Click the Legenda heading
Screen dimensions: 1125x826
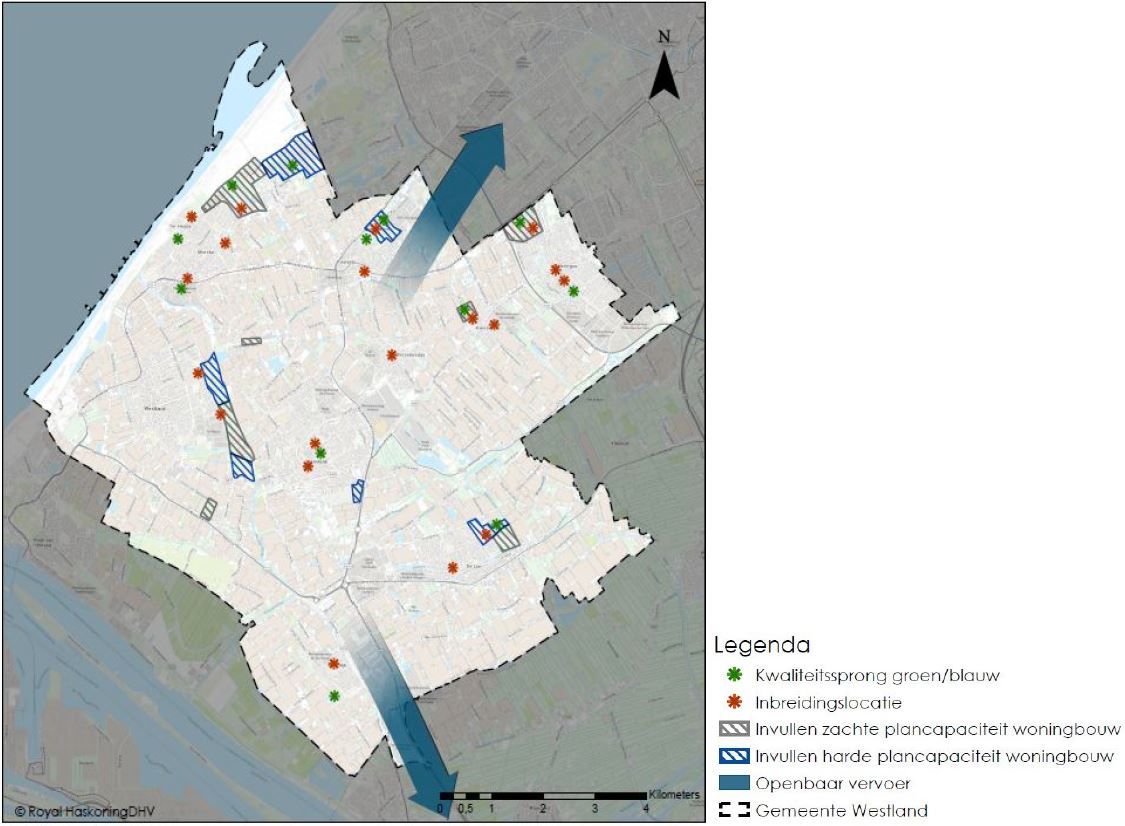[x=761, y=646]
